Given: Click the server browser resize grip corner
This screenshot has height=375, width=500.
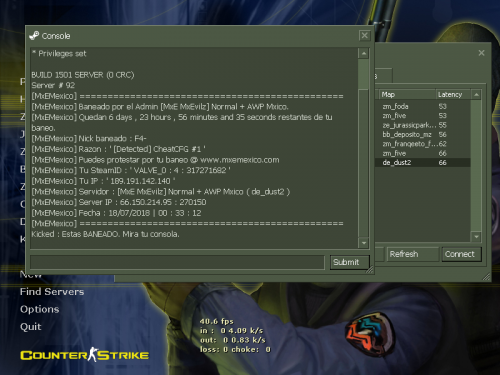Looking at the screenshot, I should [487, 277].
